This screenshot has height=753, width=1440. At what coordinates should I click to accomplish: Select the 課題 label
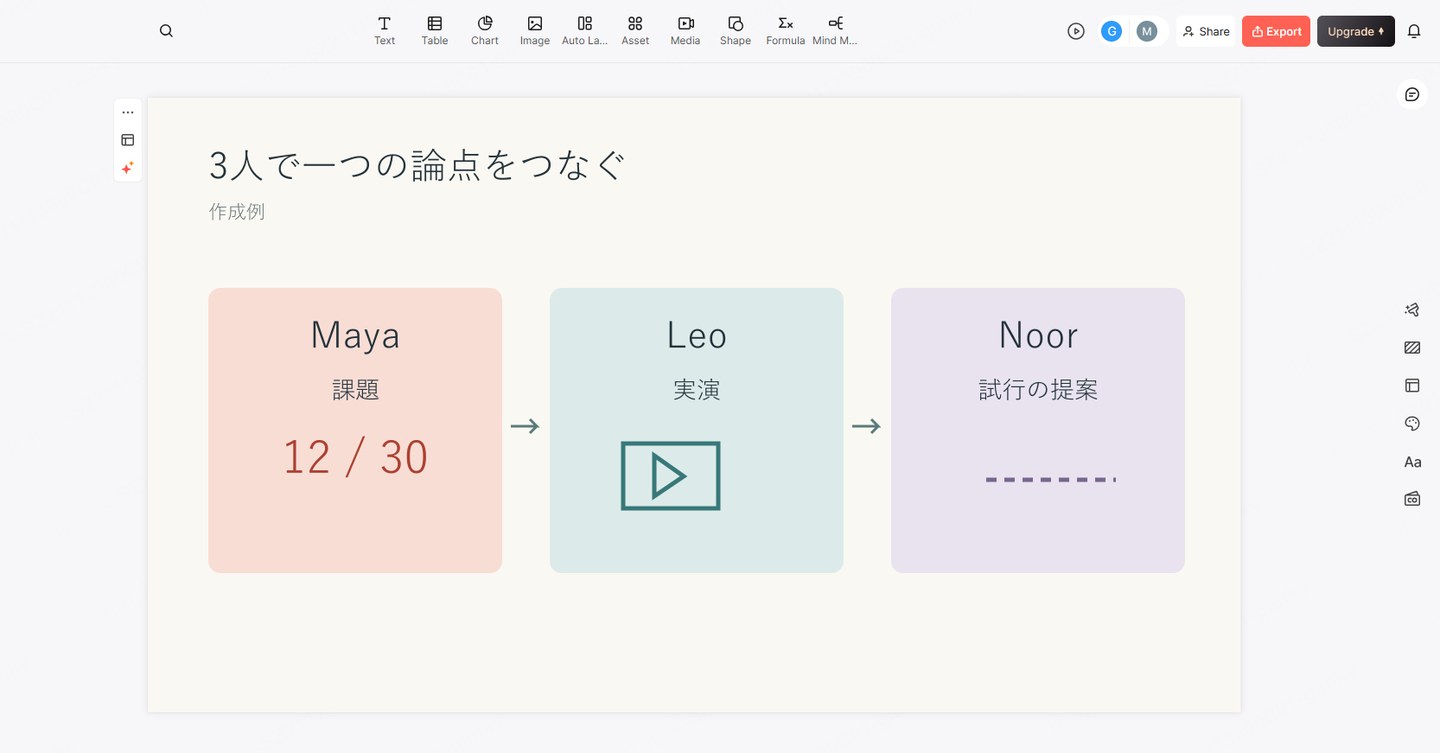pos(355,390)
